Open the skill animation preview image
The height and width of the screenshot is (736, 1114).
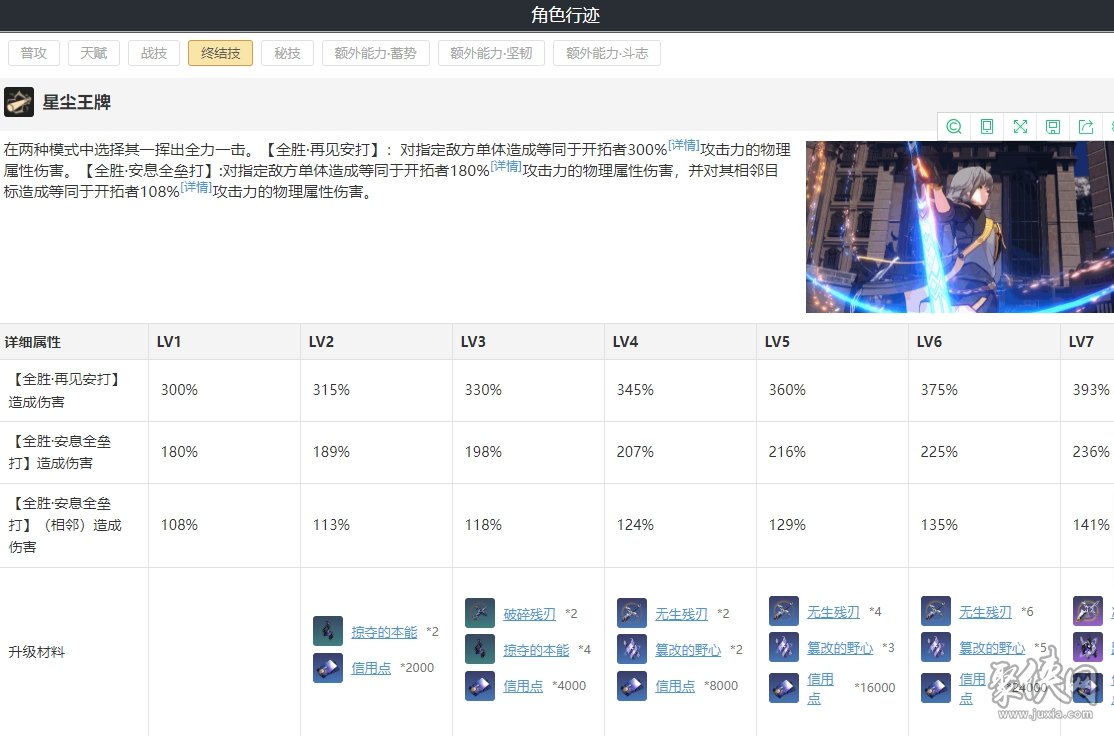[x=960, y=227]
